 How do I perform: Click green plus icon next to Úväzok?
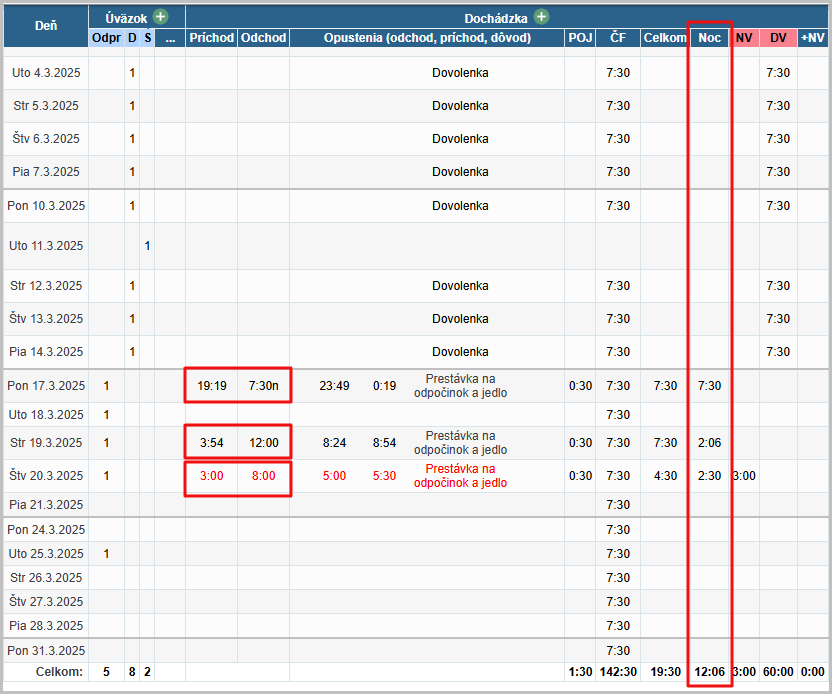coord(160,17)
